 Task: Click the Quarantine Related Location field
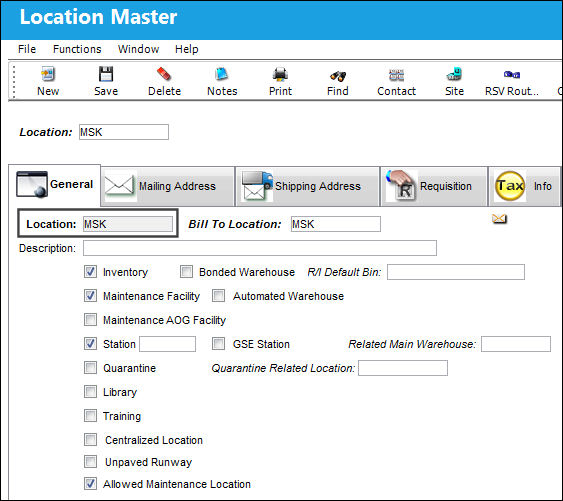coord(403,368)
